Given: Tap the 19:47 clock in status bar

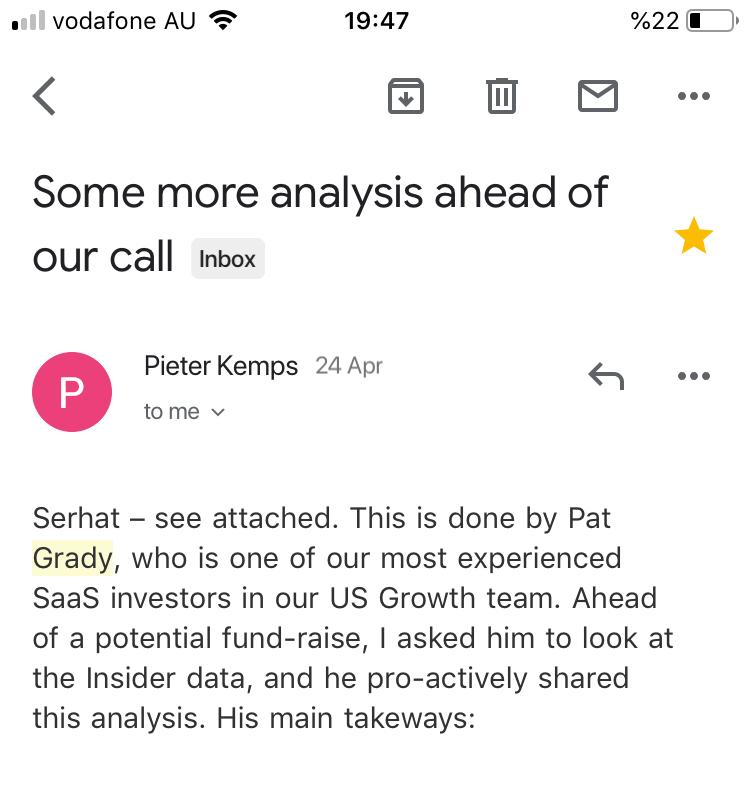Looking at the screenshot, I should (375, 20).
